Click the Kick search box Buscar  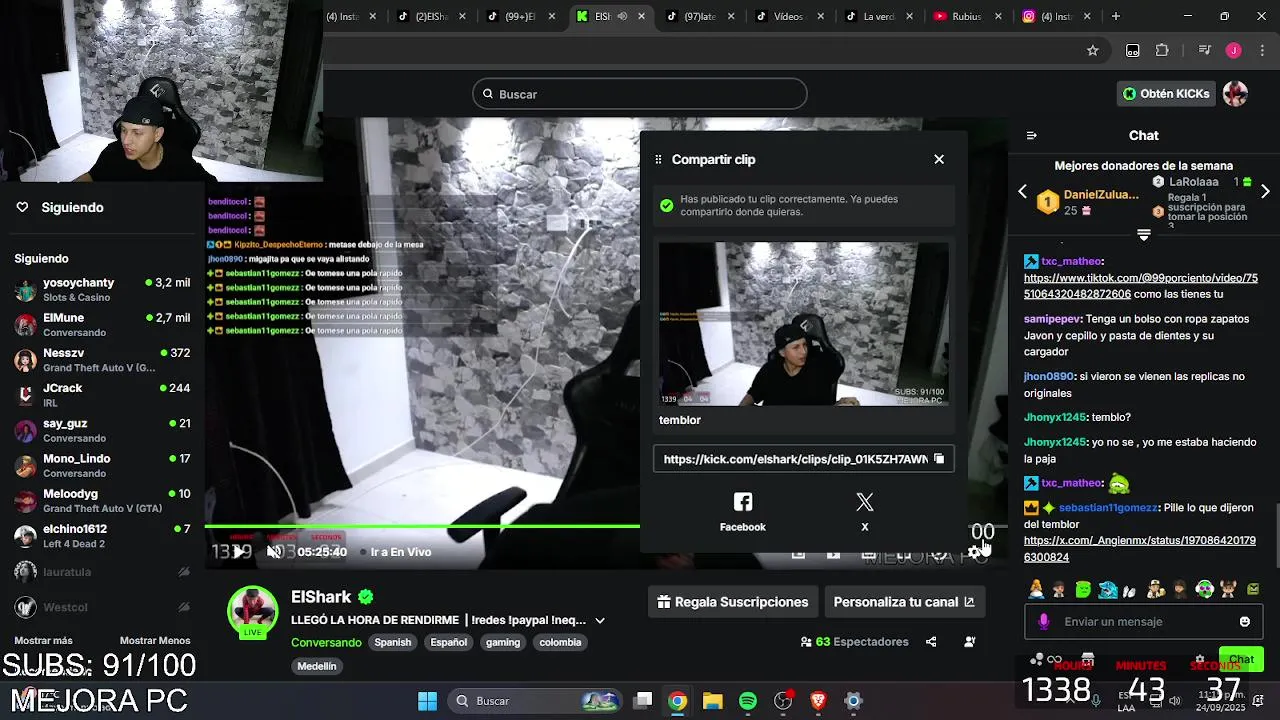click(640, 94)
